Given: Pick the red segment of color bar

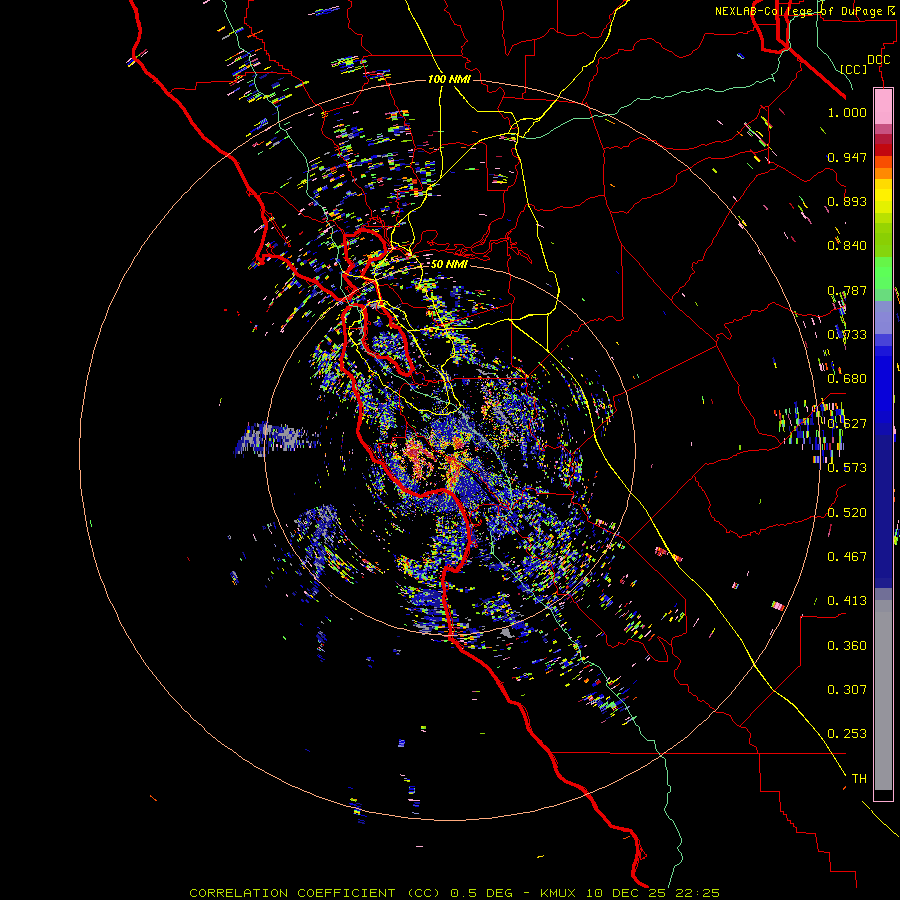Looking at the screenshot, I should [883, 149].
